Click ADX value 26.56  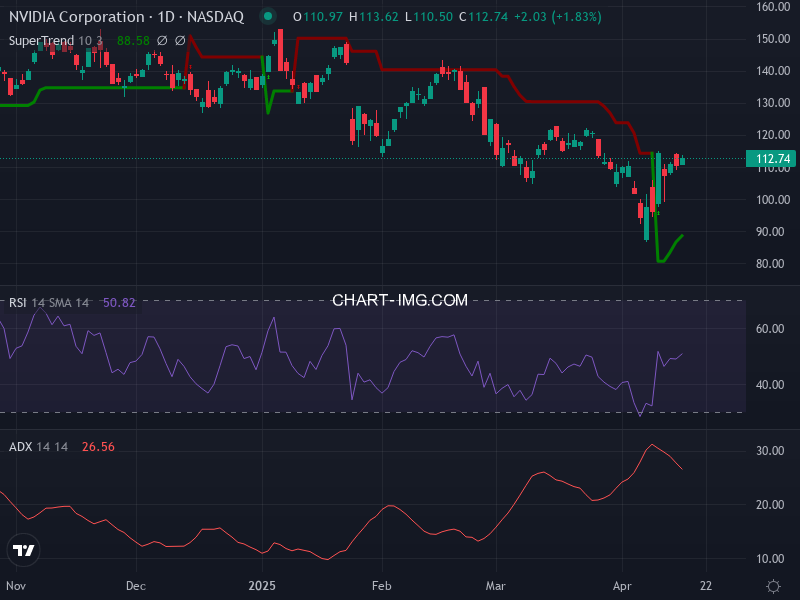tap(98, 446)
